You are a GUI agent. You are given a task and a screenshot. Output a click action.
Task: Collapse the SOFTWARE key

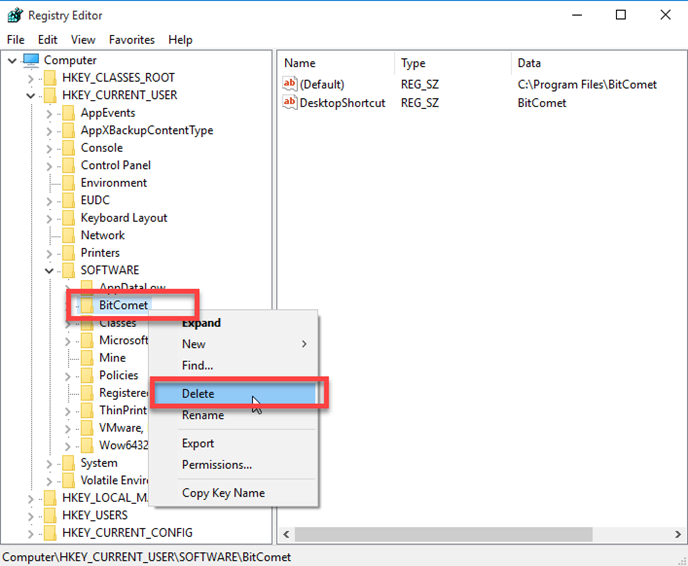click(49, 271)
